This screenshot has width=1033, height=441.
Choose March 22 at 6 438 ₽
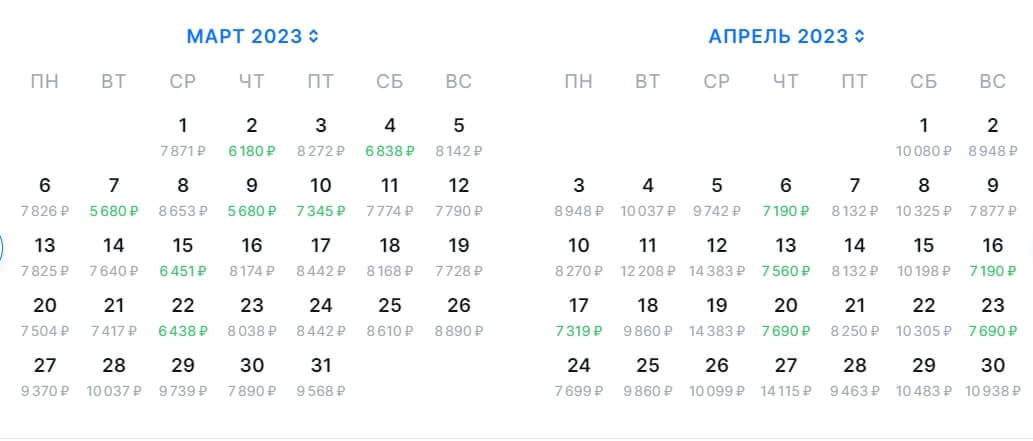(183, 316)
